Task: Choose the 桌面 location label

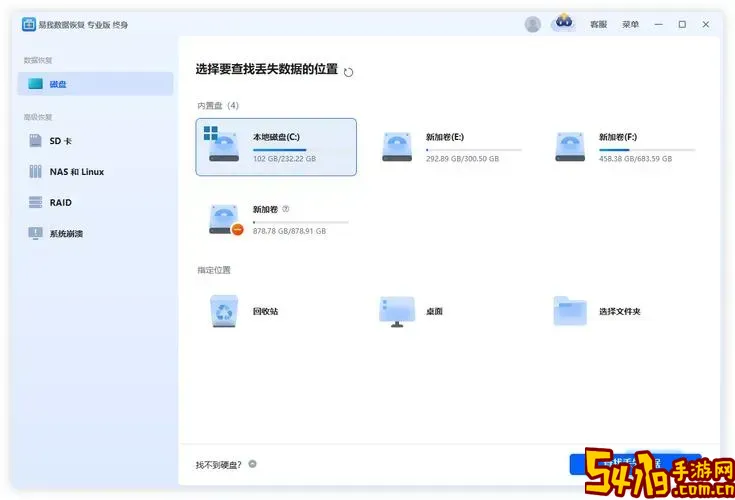Action: click(434, 311)
